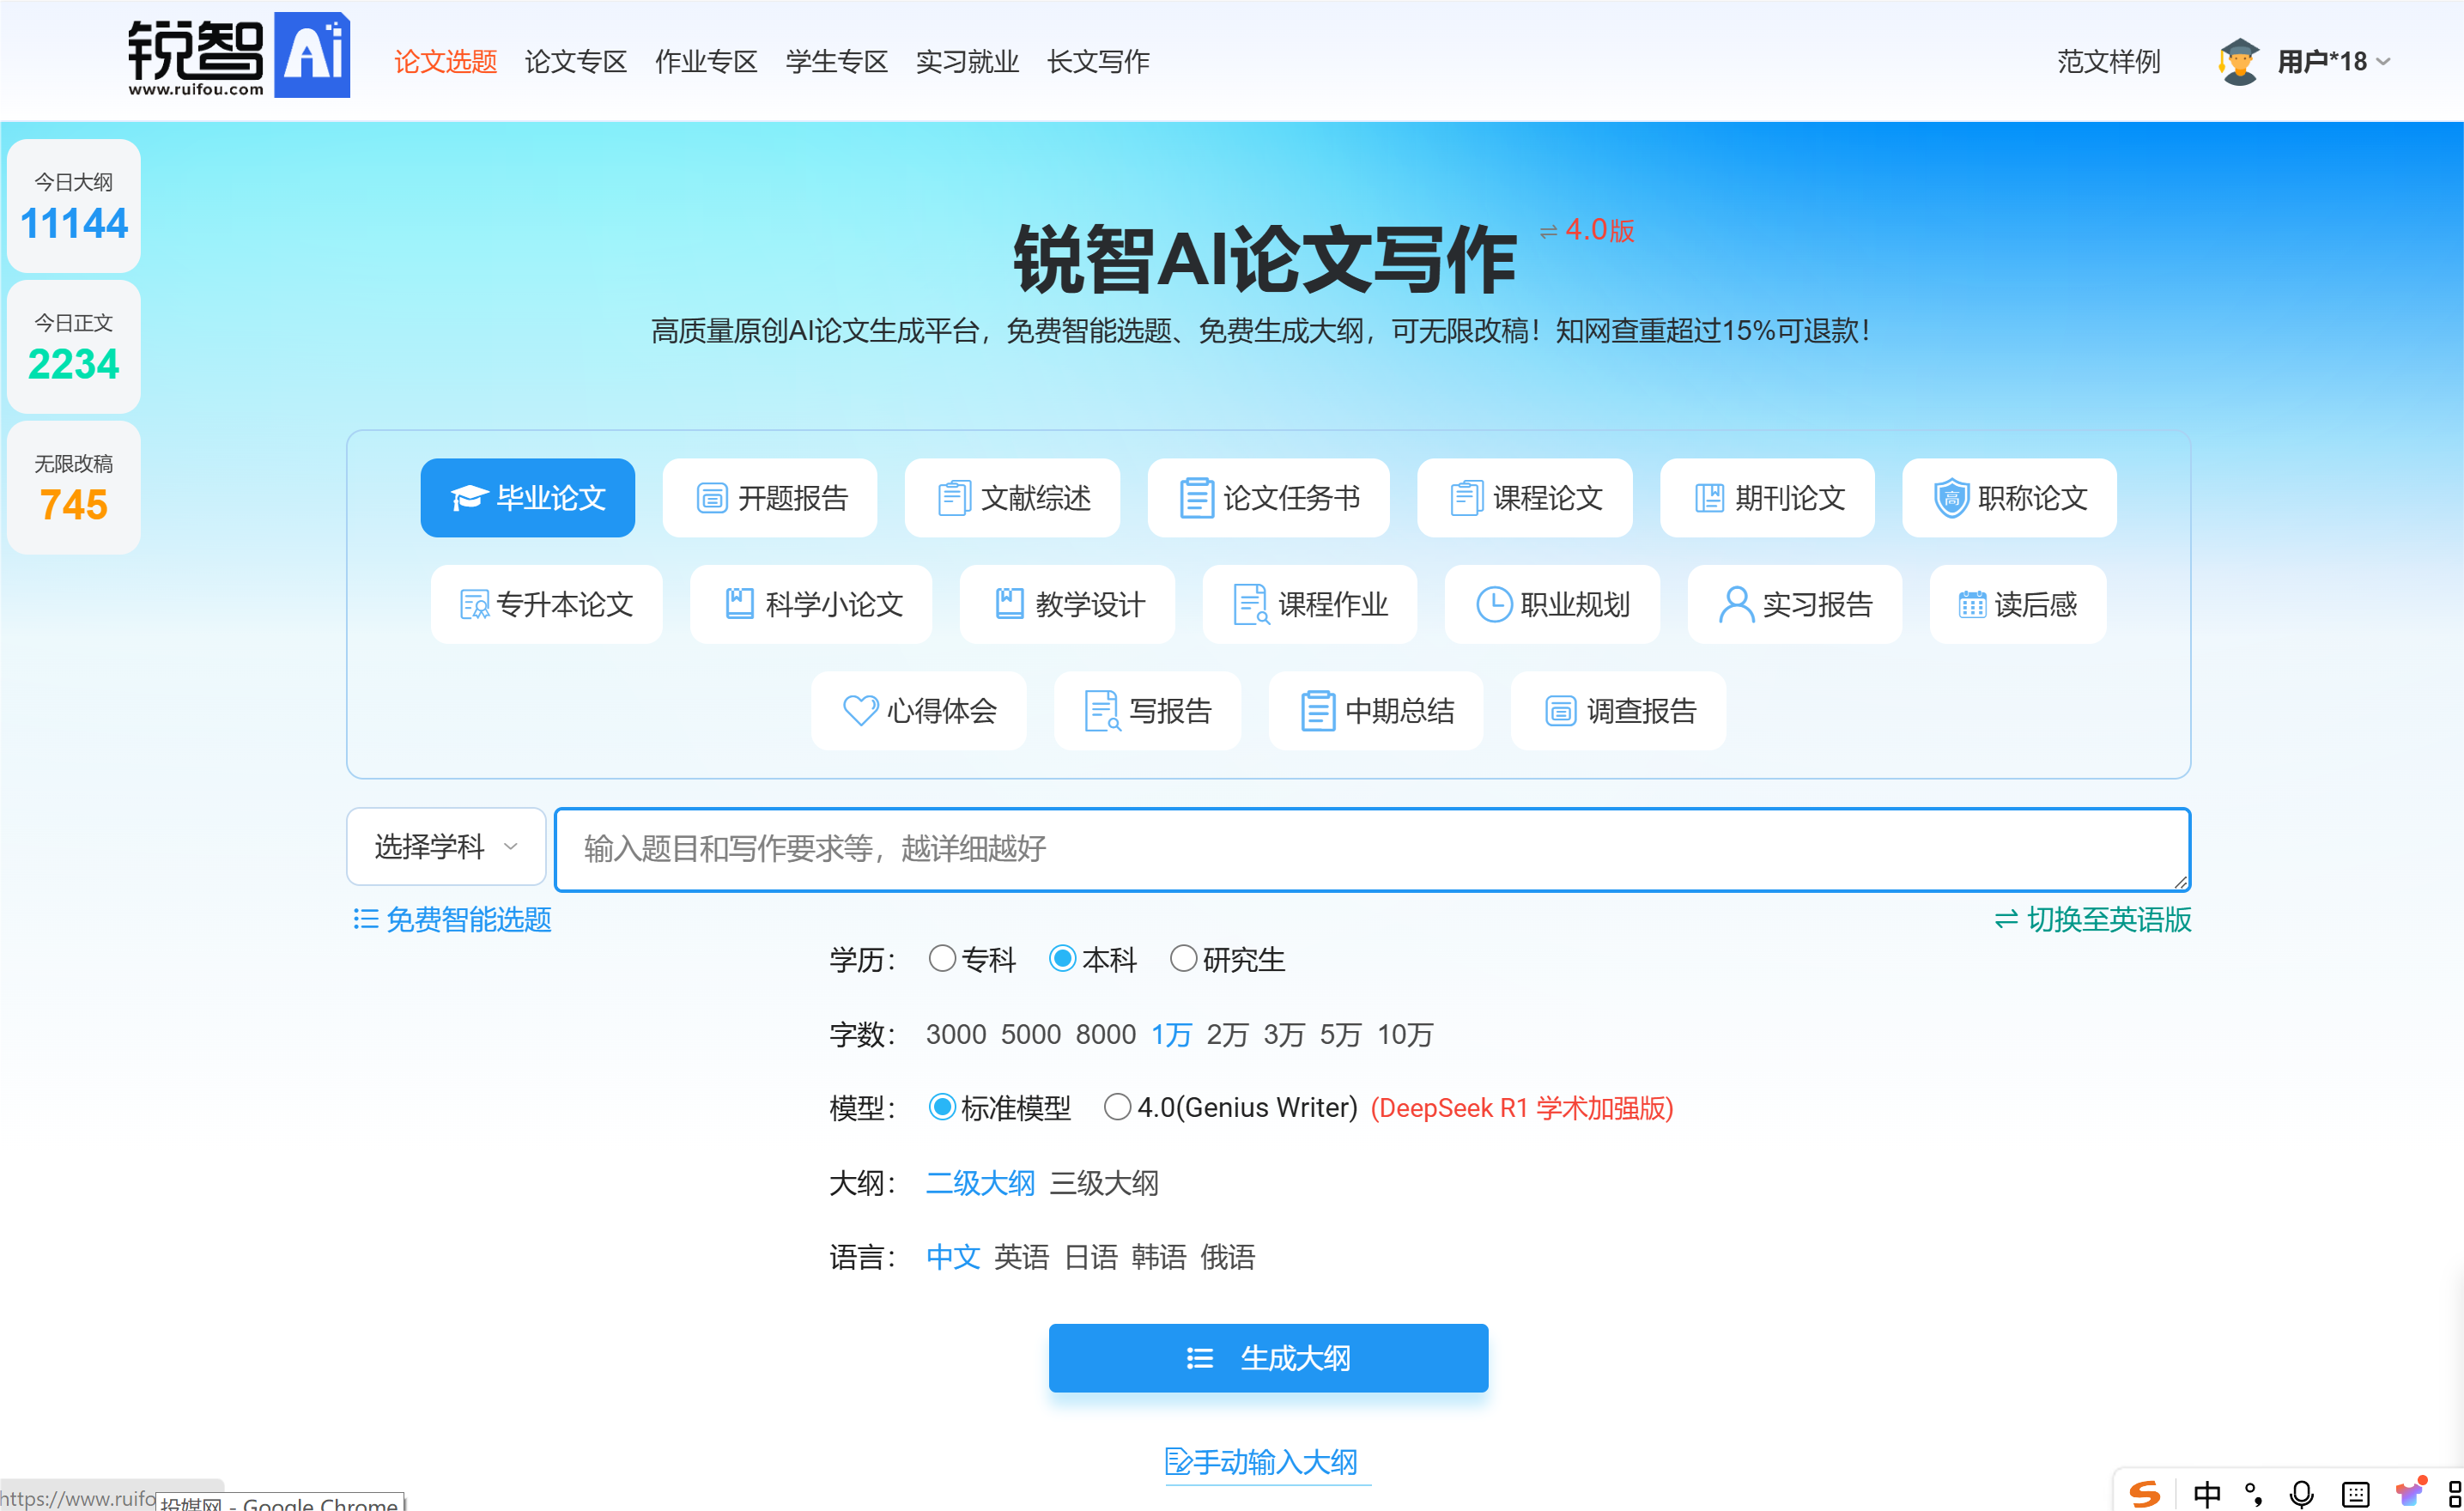Choose the 专升本论文 document type
Screen dimensions: 2464x1511
tap(547, 604)
